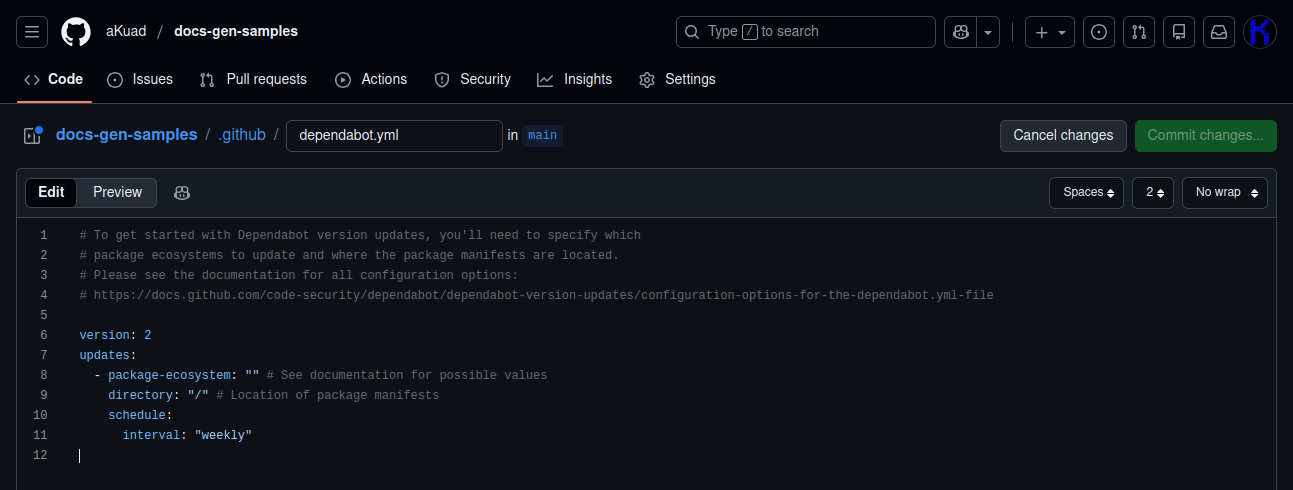Open the issues icon in header

[x=1099, y=32]
